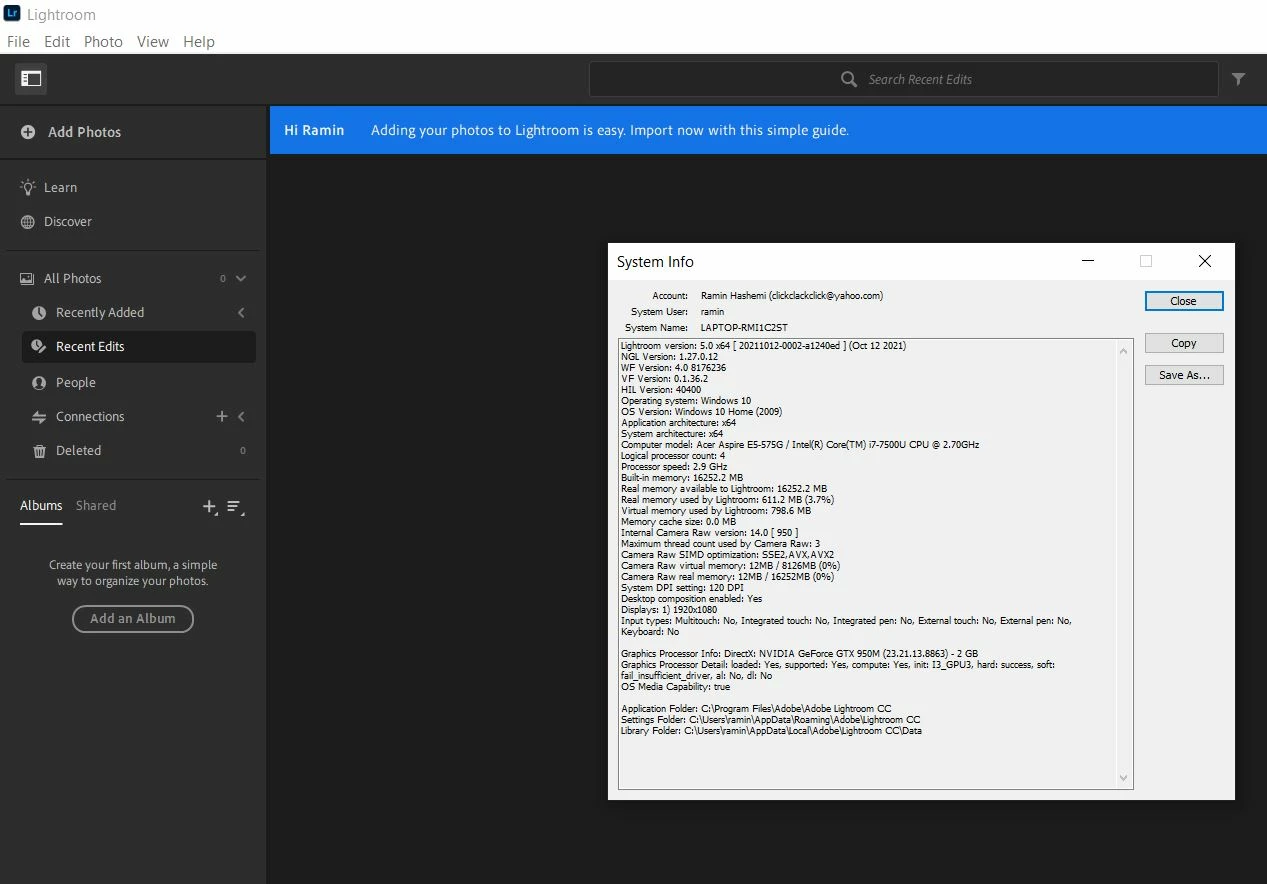This screenshot has height=884, width=1267.
Task: Expand the Connections chevron arrow
Action: [x=241, y=416]
